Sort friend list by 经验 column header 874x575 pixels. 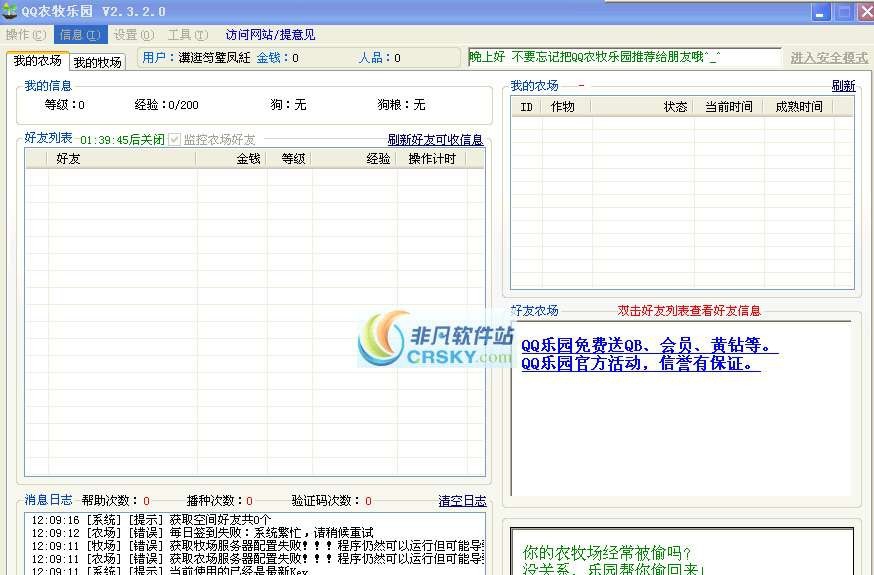point(378,159)
